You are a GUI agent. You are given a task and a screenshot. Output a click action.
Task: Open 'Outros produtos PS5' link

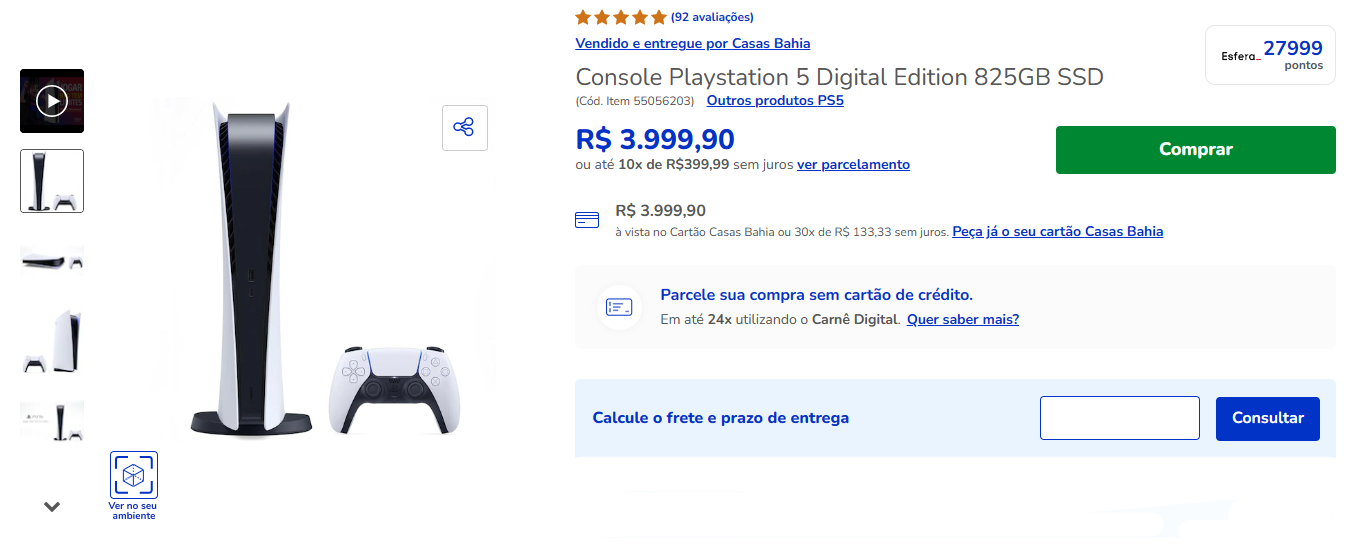tap(775, 100)
